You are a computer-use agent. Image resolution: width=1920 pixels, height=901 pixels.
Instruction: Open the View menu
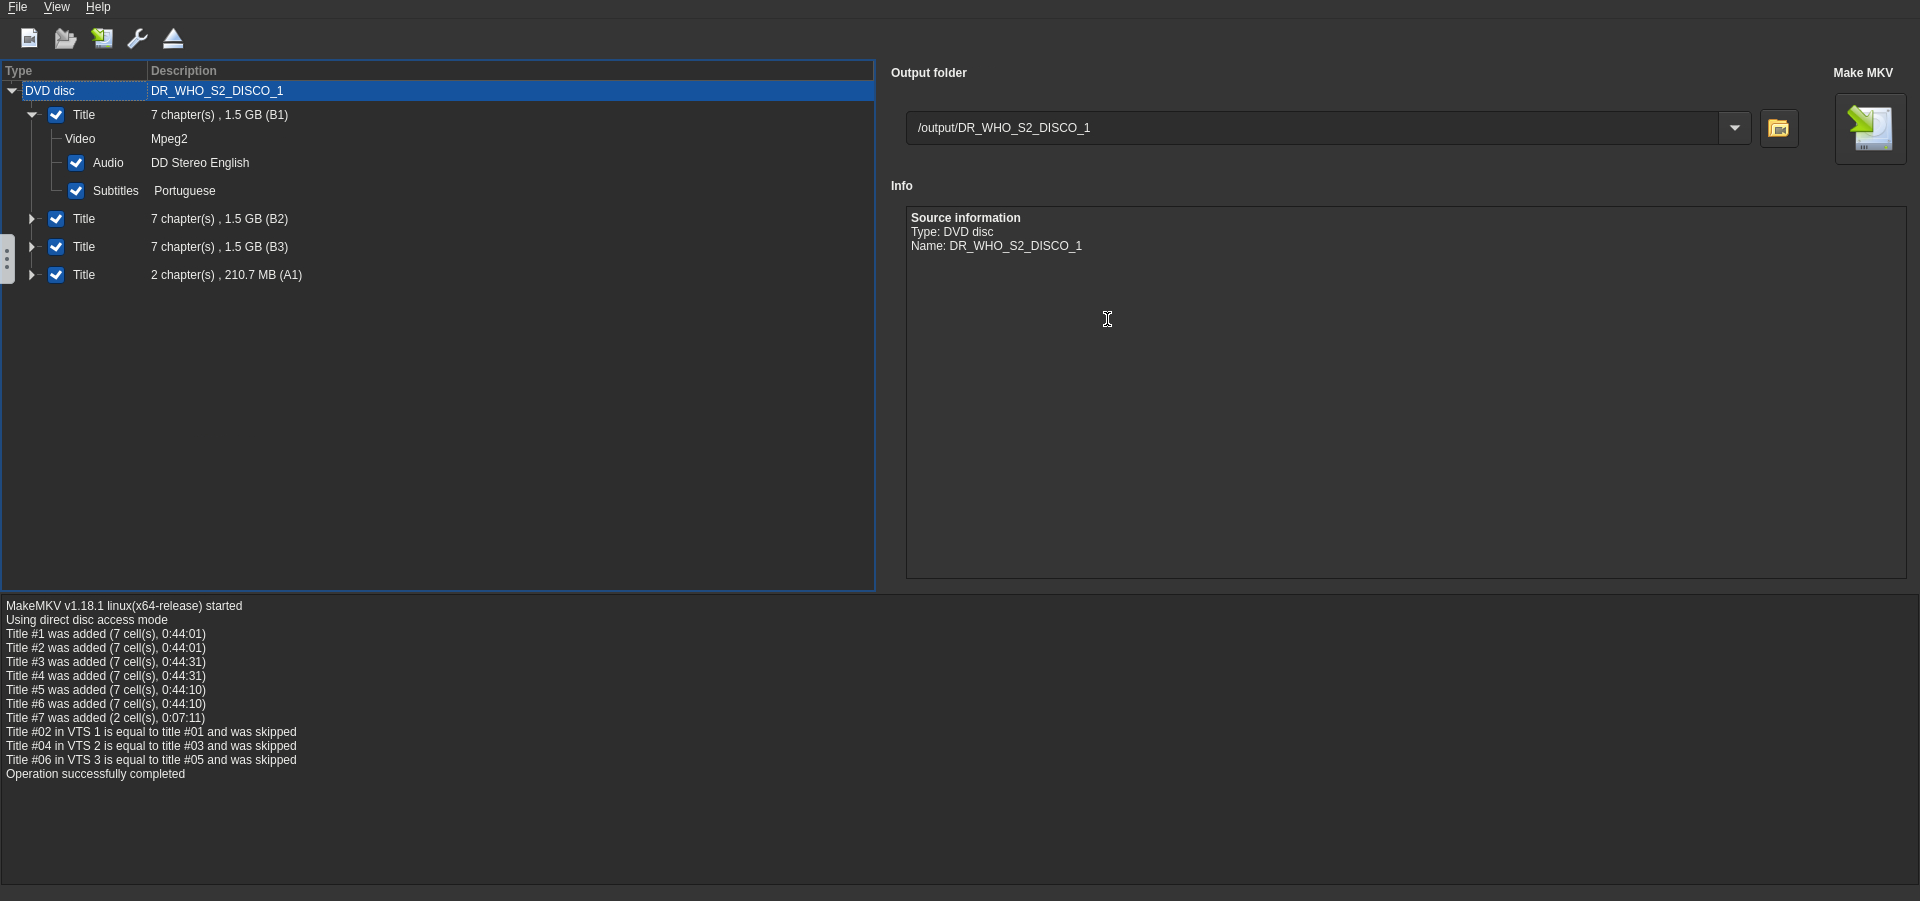pos(56,7)
